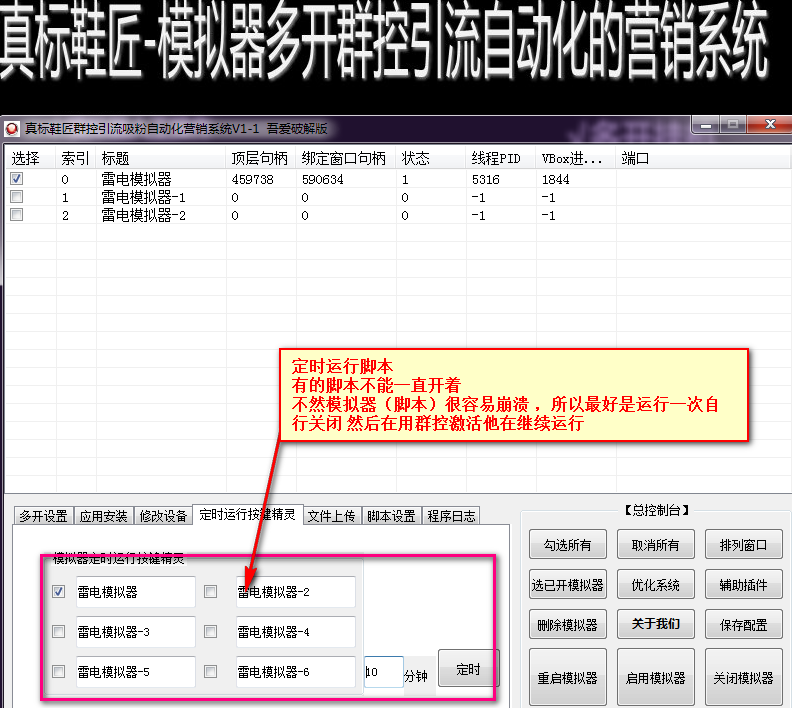Enable timed-run checkbox for 雷电模拟器-3
The width and height of the screenshot is (792, 708).
59,631
